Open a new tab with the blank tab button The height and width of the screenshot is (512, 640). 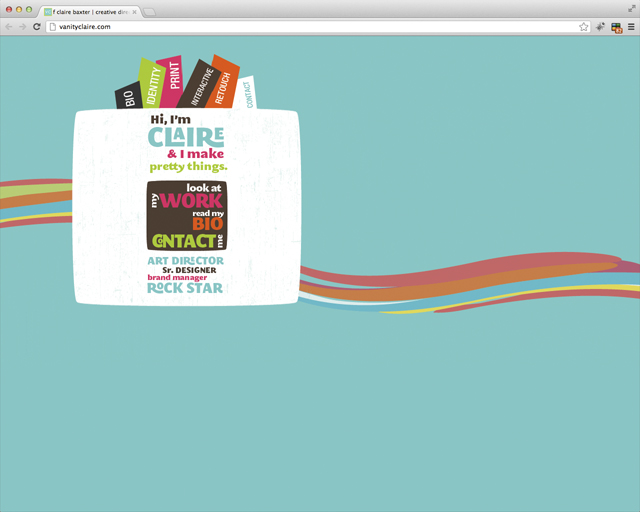(x=149, y=12)
